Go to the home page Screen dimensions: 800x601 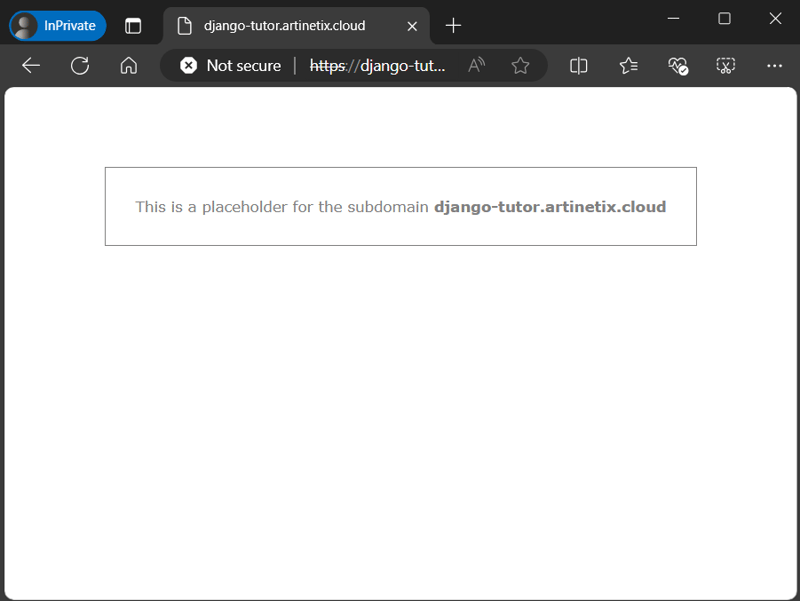coord(129,65)
